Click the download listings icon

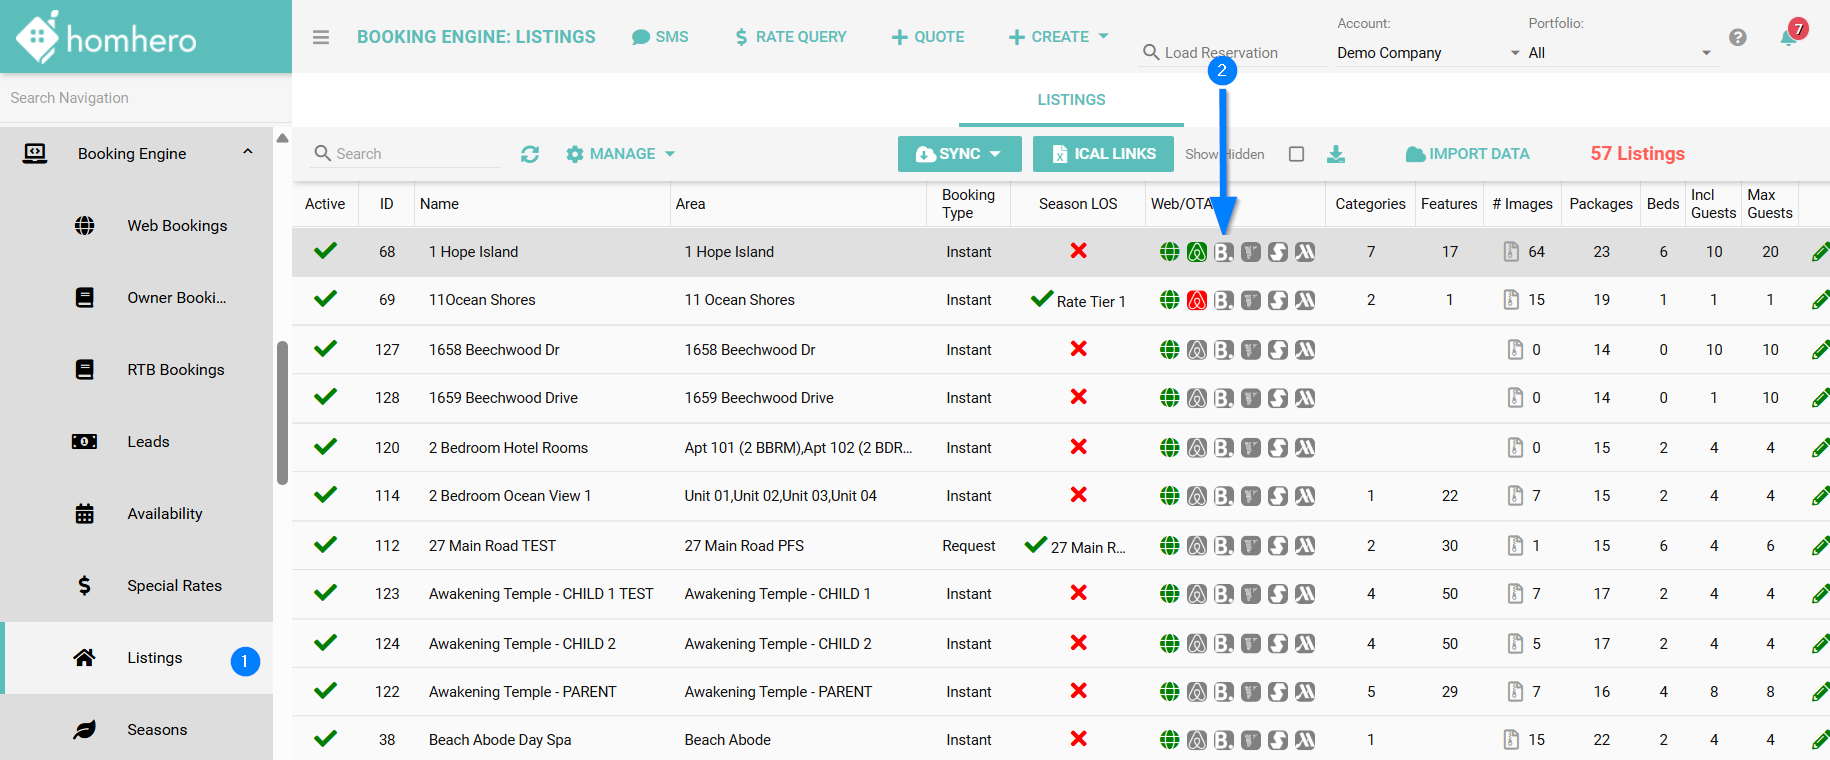1335,154
